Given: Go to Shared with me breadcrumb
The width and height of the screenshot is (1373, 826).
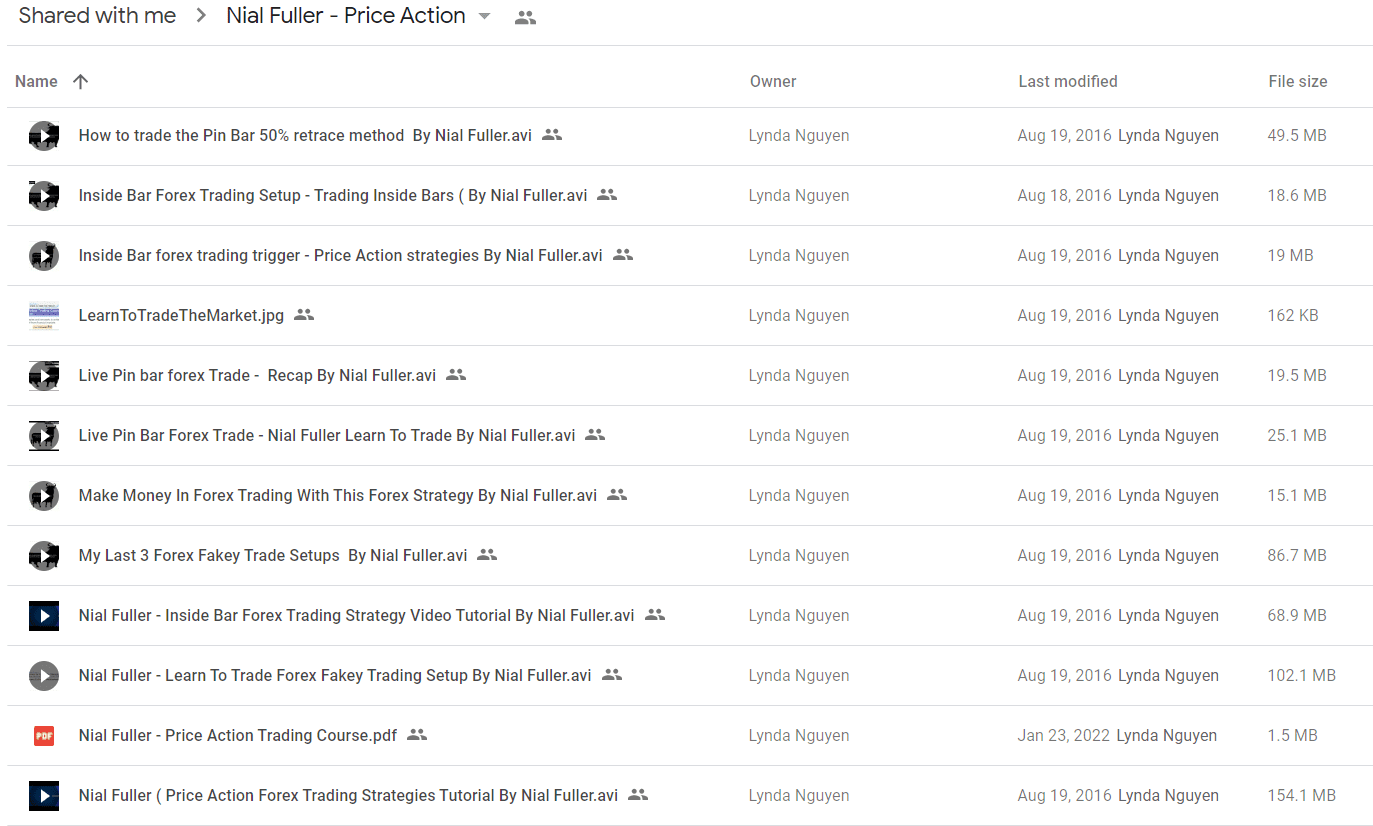Looking at the screenshot, I should pos(97,16).
